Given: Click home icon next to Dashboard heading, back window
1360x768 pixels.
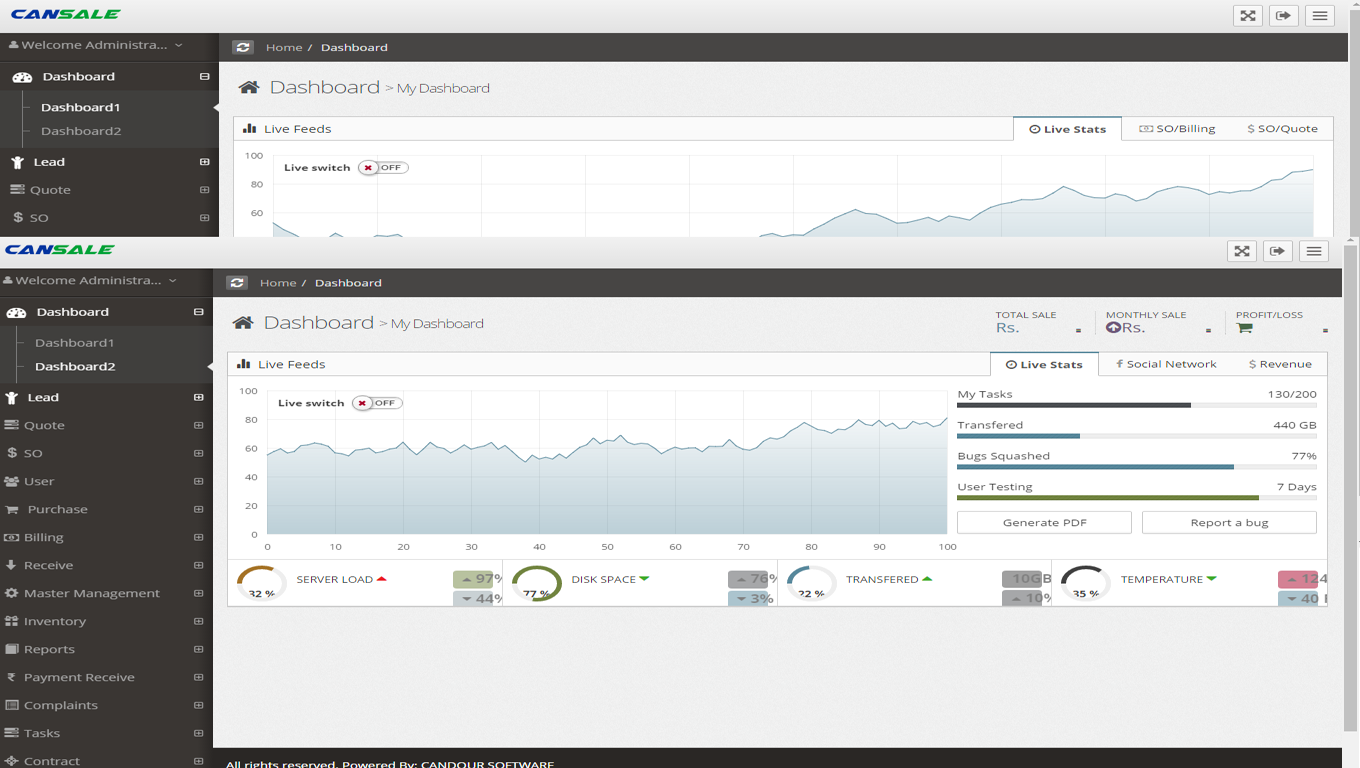Looking at the screenshot, I should tap(249, 87).
